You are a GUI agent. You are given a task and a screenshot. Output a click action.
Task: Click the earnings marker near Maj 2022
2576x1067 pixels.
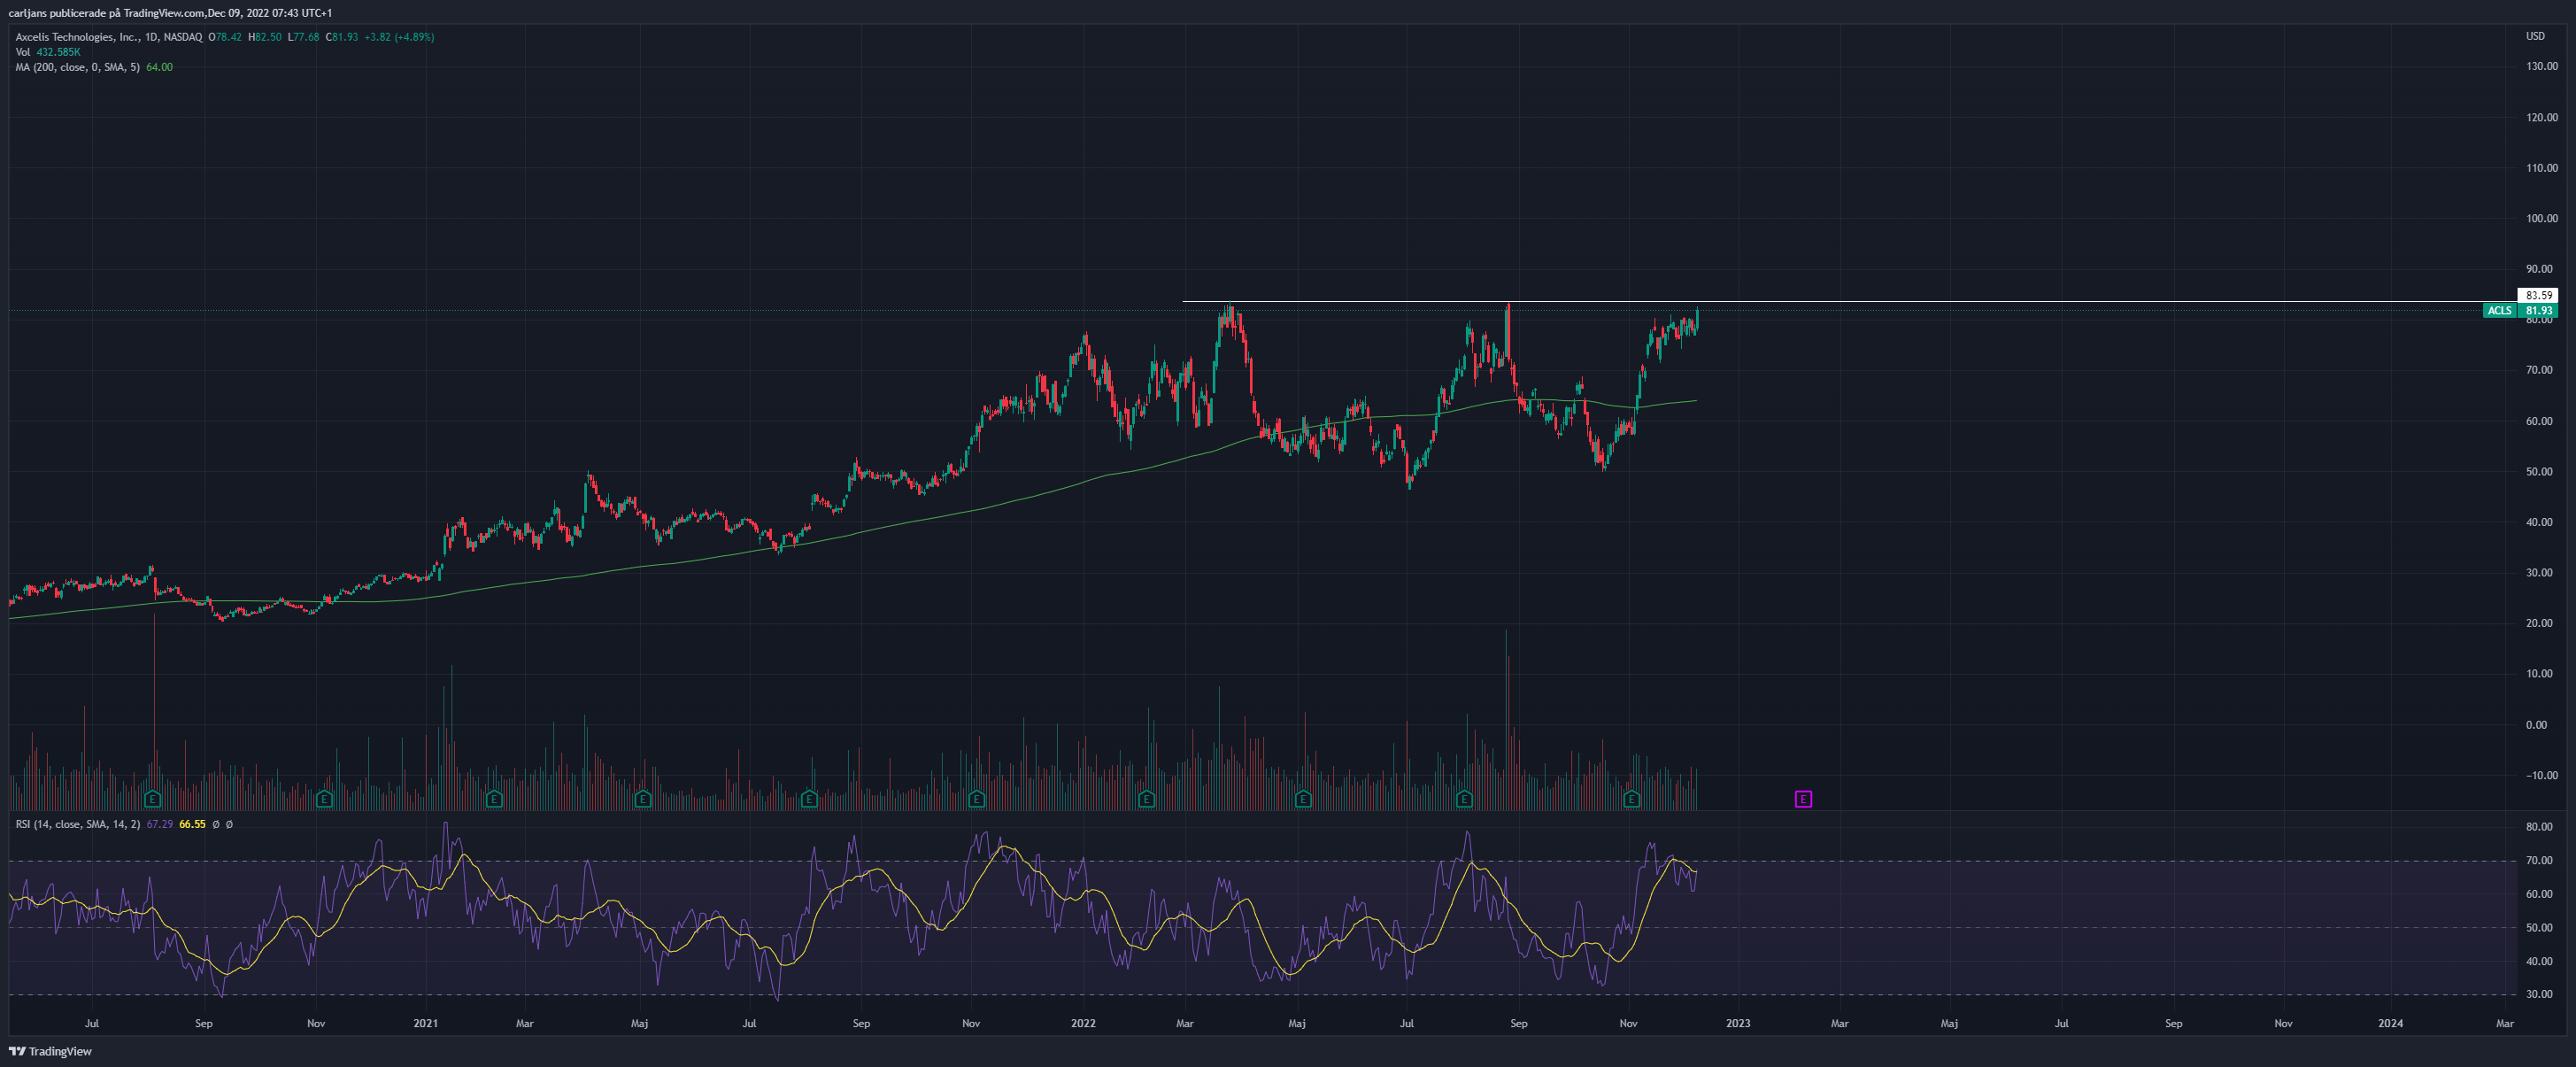click(1303, 799)
